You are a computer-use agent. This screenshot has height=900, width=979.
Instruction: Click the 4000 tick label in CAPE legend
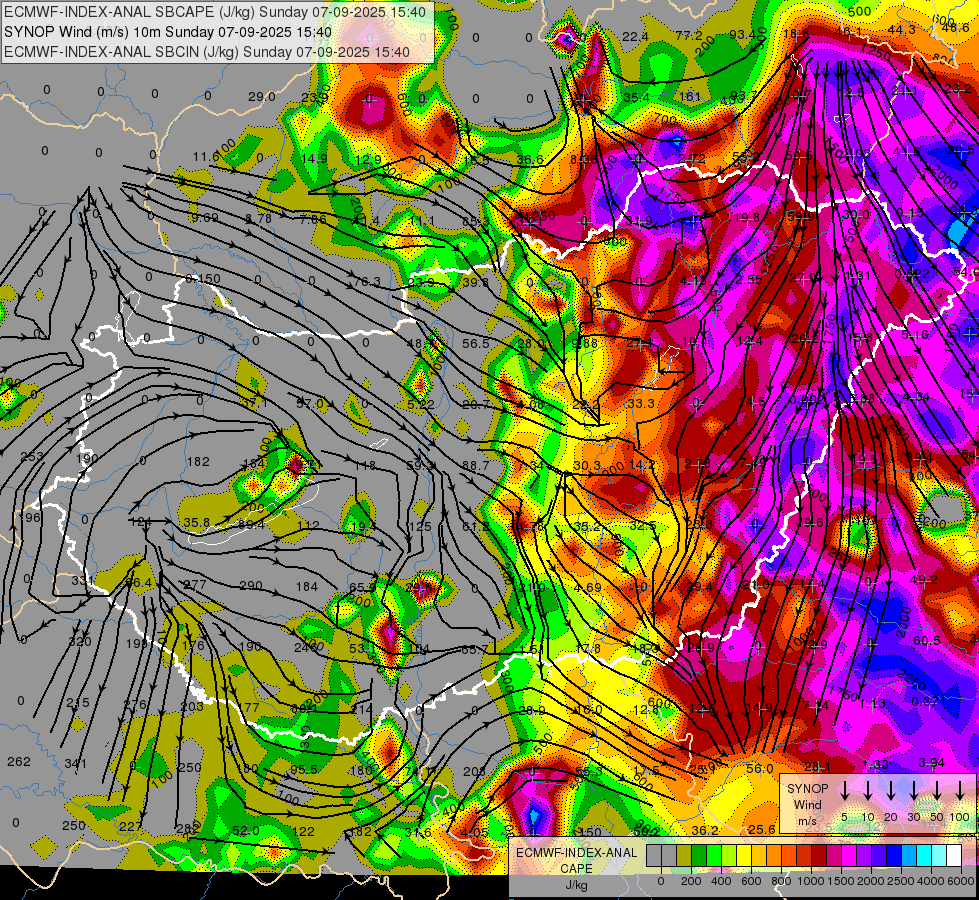931,881
